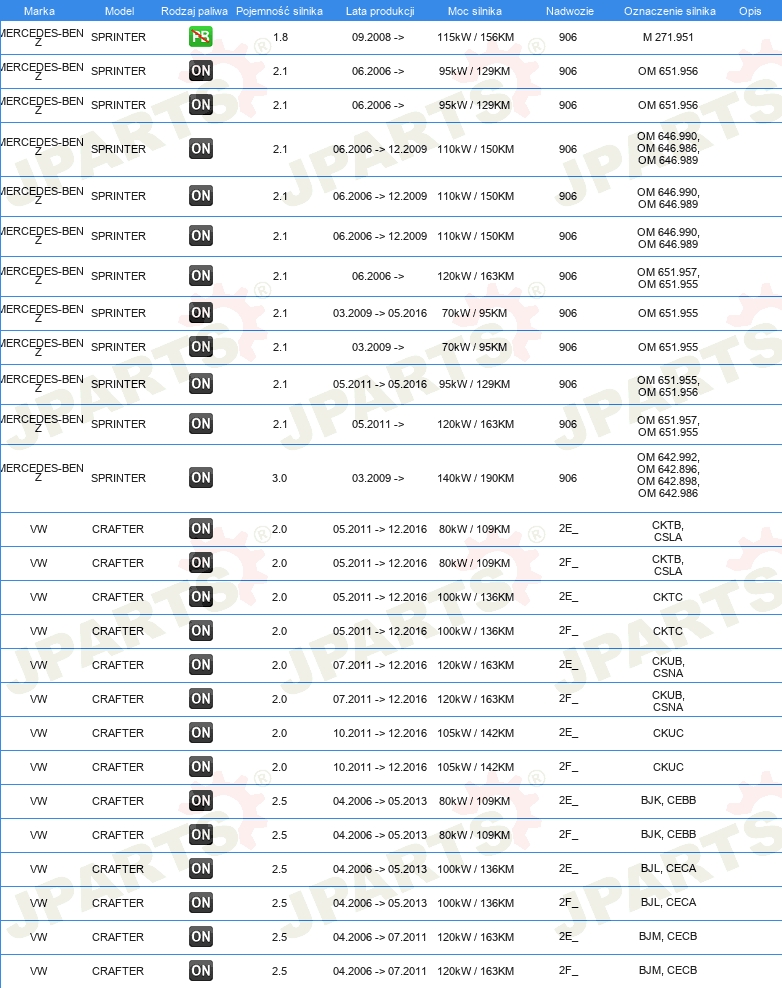Click the green PB petrol fuel icon
782x988 pixels.
click(x=200, y=37)
